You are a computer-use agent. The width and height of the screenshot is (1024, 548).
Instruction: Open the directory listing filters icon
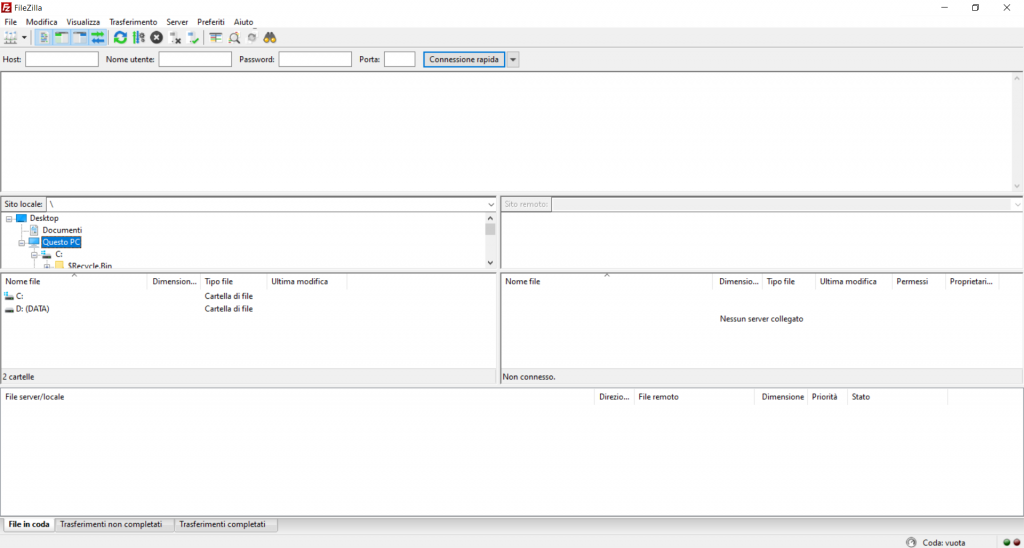215,38
